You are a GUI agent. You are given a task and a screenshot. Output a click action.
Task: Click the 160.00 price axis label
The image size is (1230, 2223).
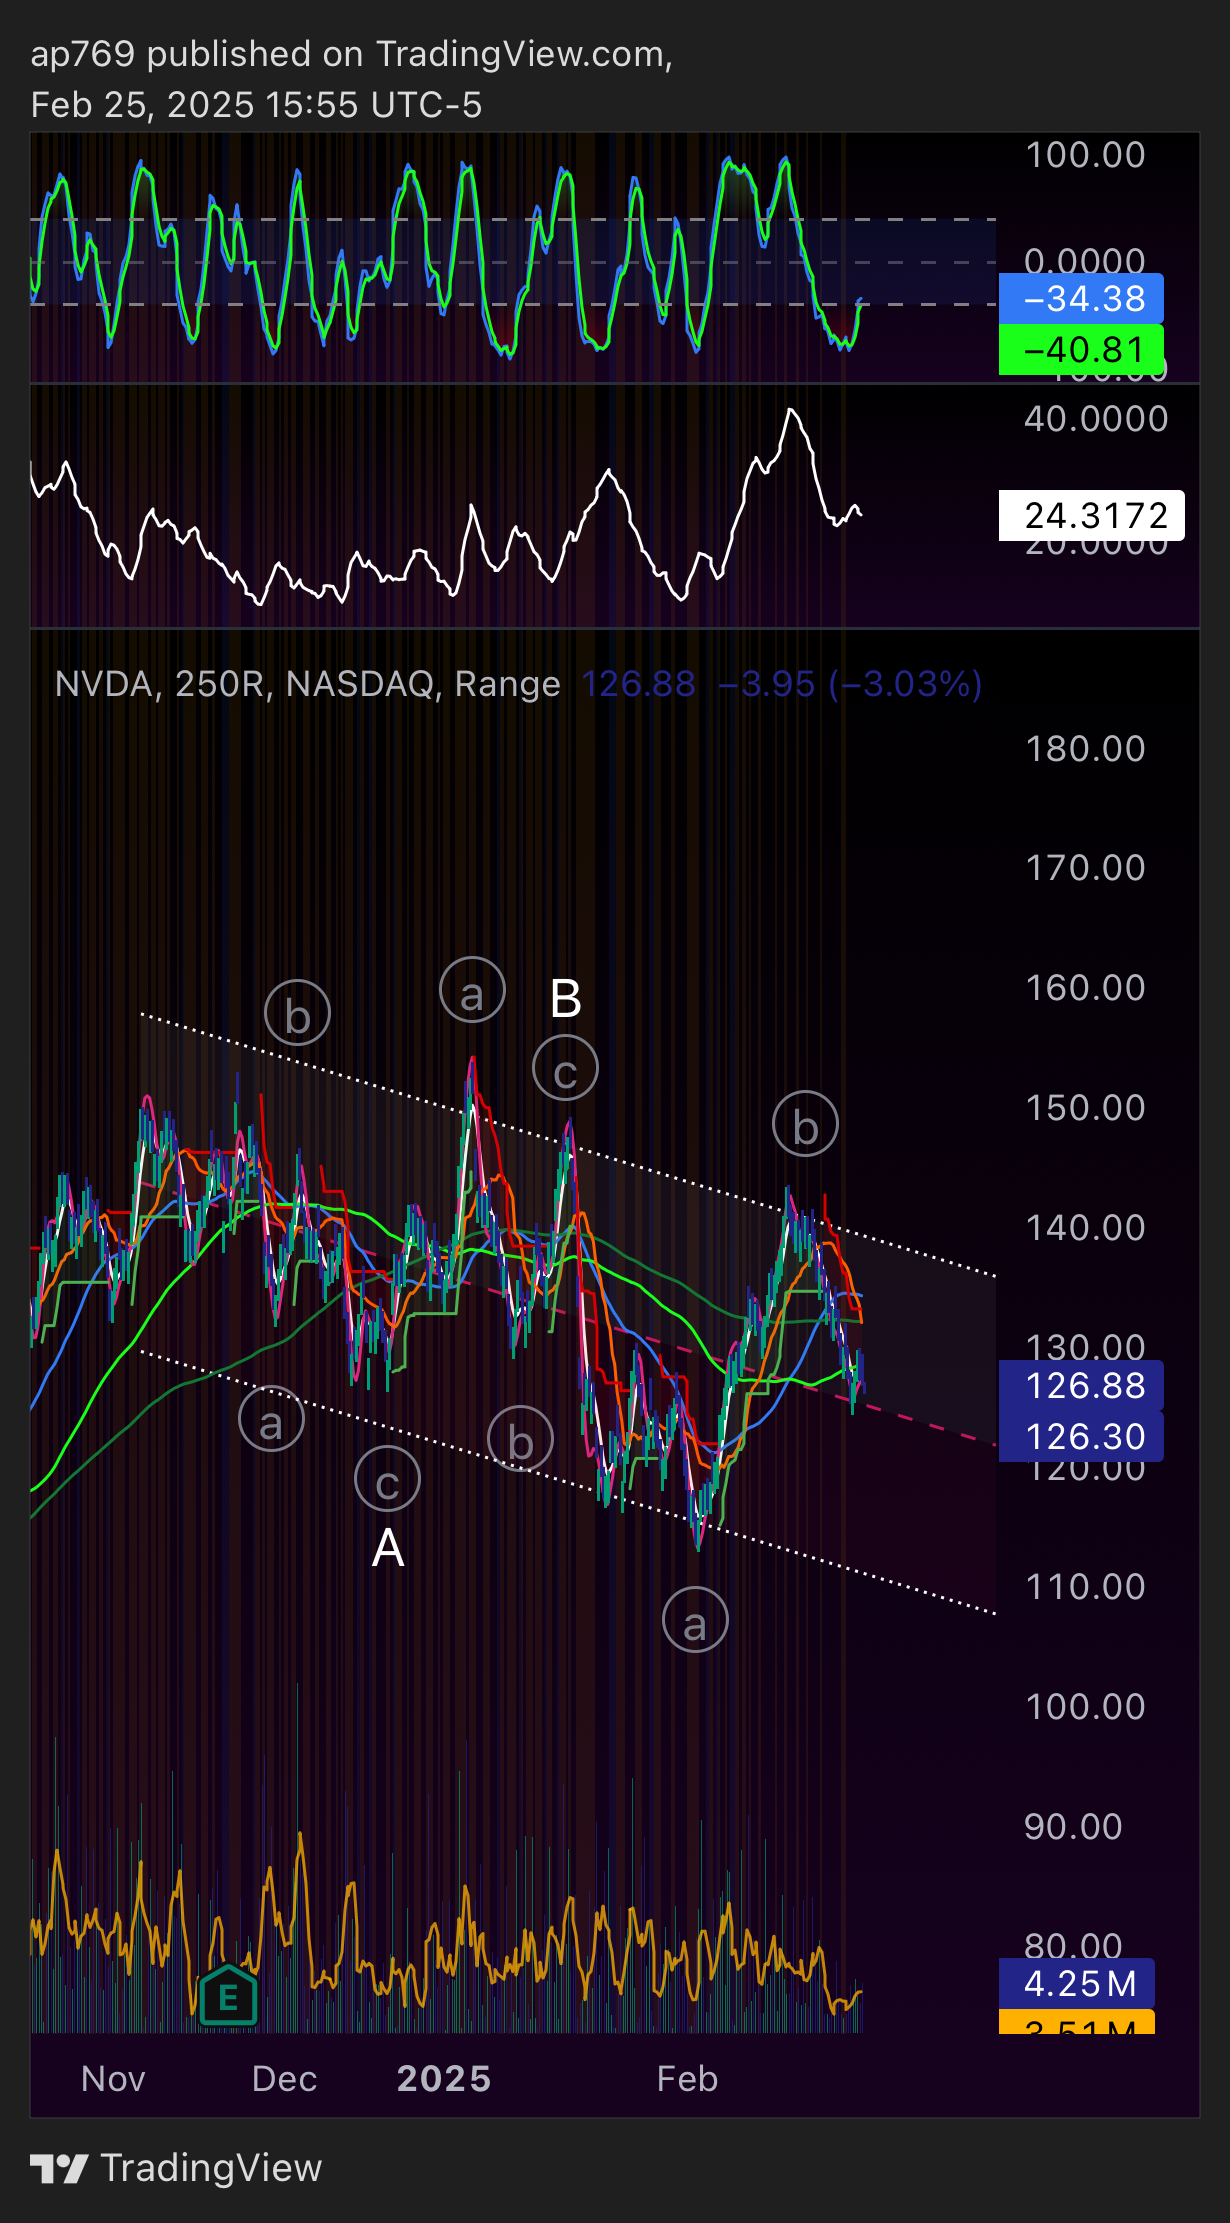coord(1085,988)
